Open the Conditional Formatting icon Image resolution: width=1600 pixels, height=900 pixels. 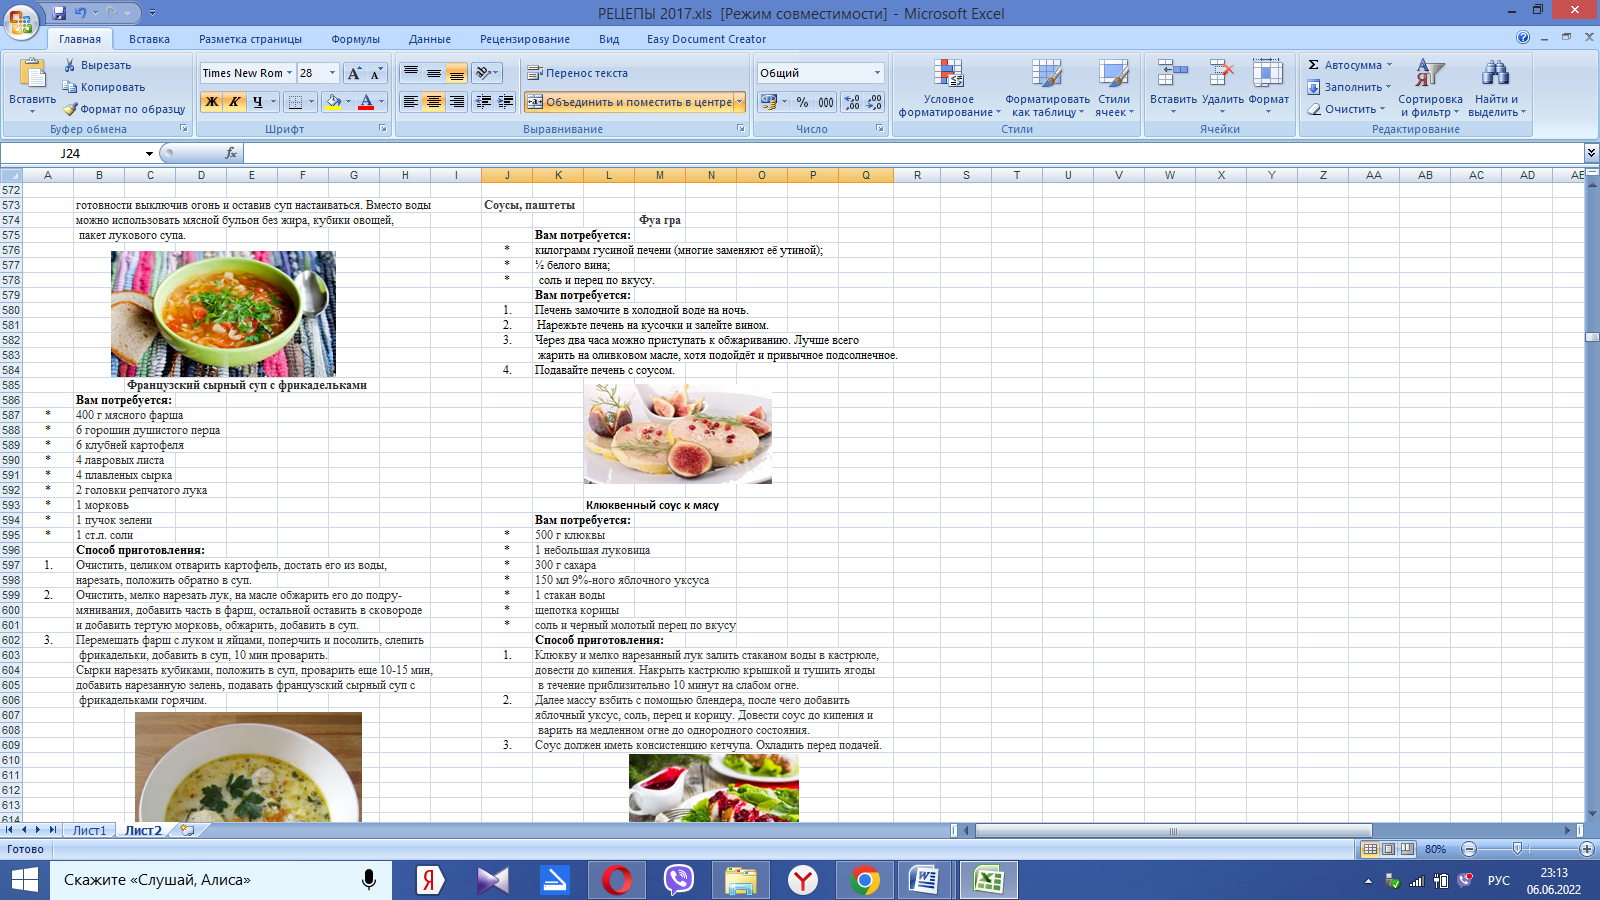(948, 75)
